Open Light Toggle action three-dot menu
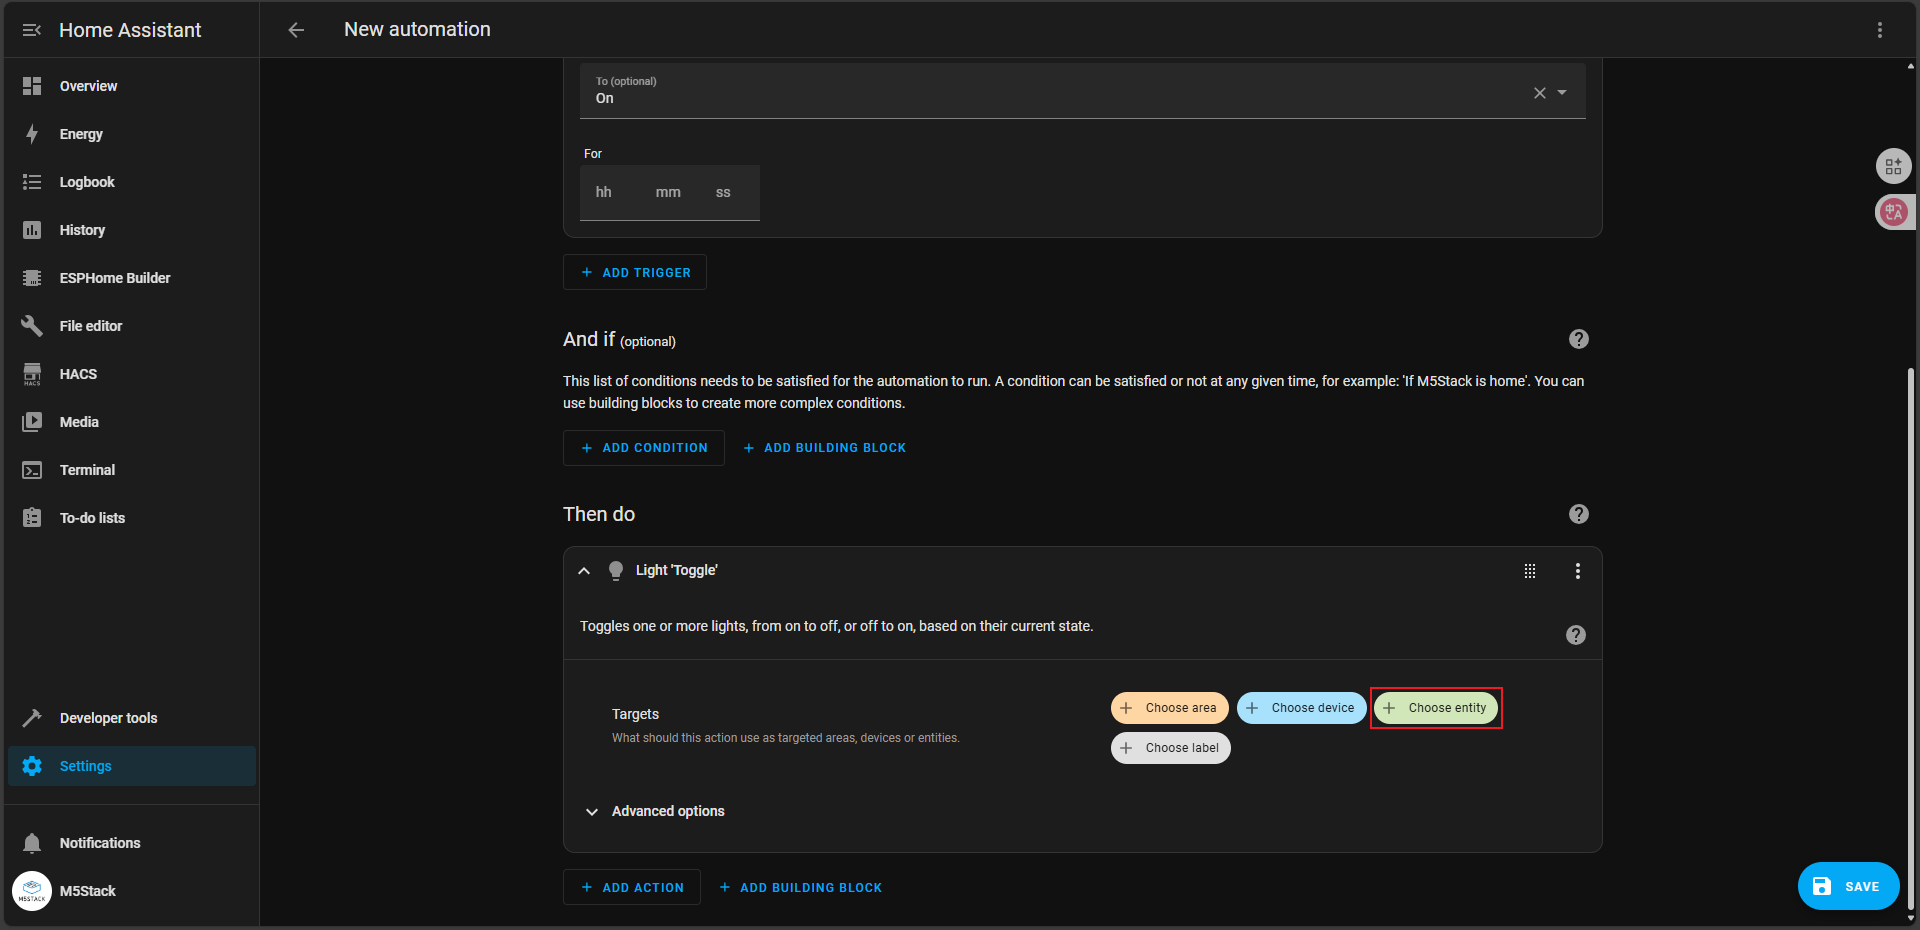The height and width of the screenshot is (930, 1920). (x=1578, y=571)
